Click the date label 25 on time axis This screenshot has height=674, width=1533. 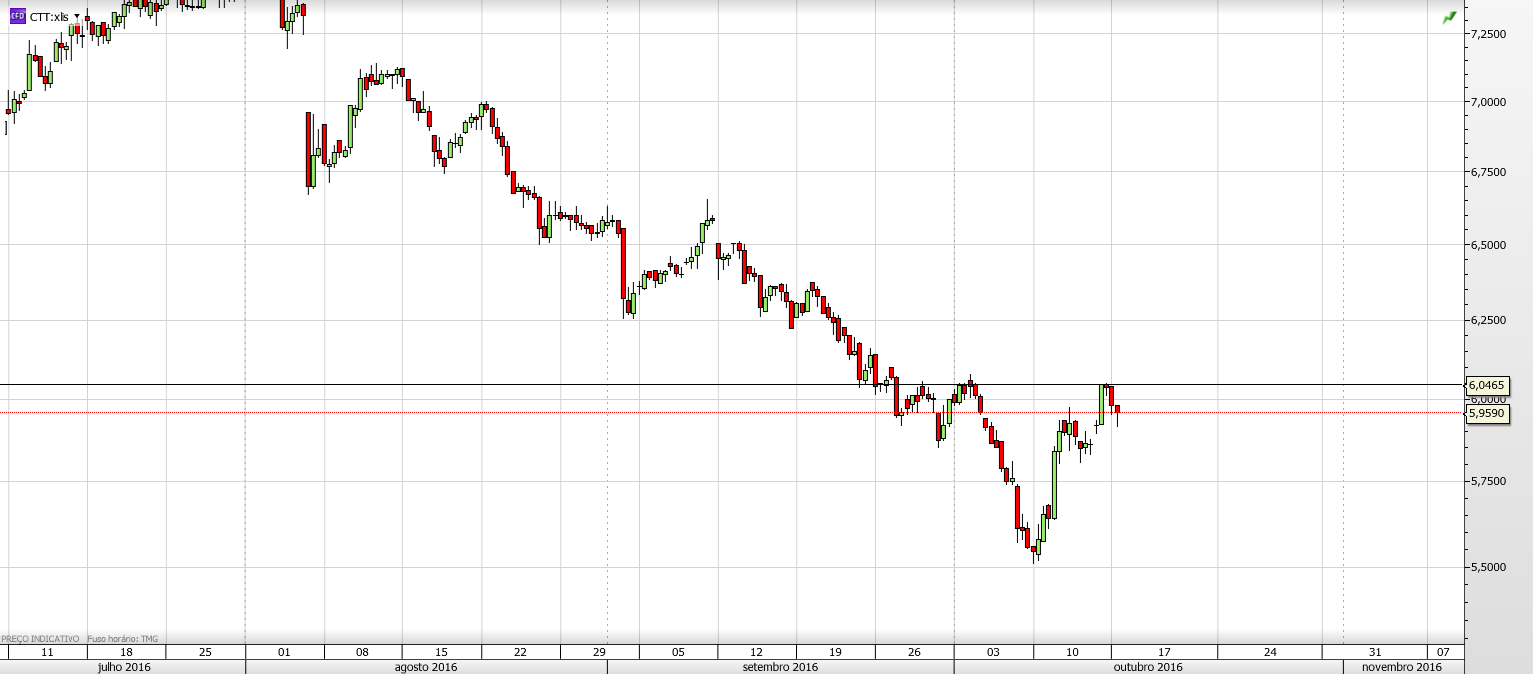click(x=205, y=652)
